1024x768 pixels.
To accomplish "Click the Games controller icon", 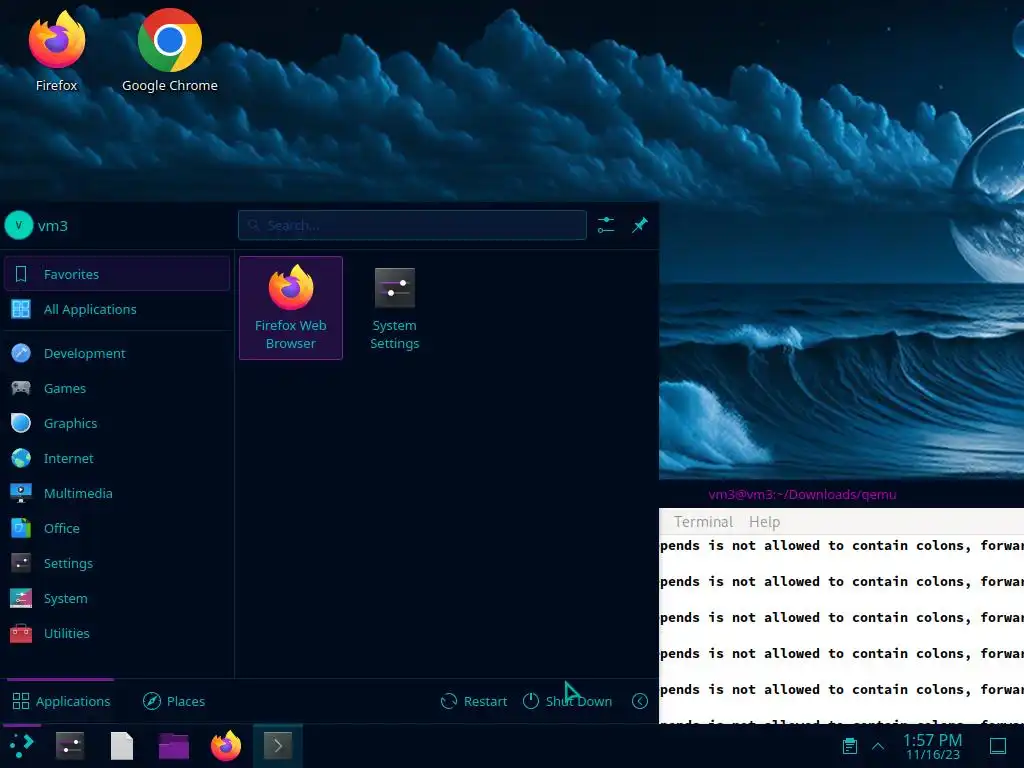I will pos(21,389).
